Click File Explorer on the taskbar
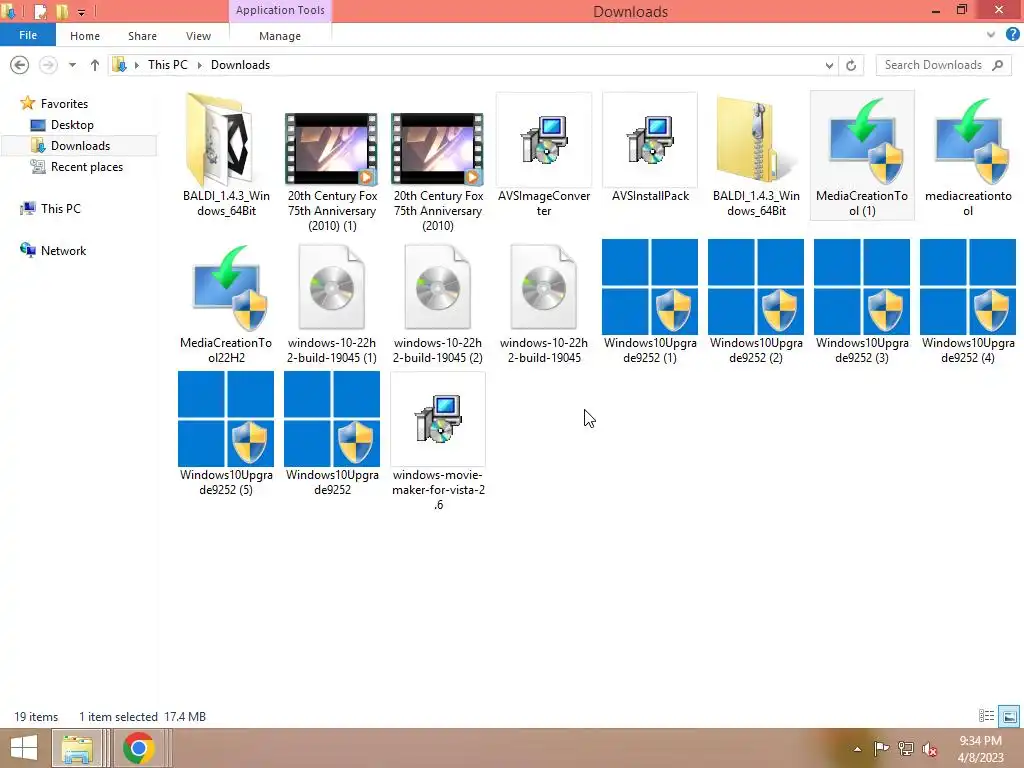This screenshot has width=1024, height=768. [77, 748]
